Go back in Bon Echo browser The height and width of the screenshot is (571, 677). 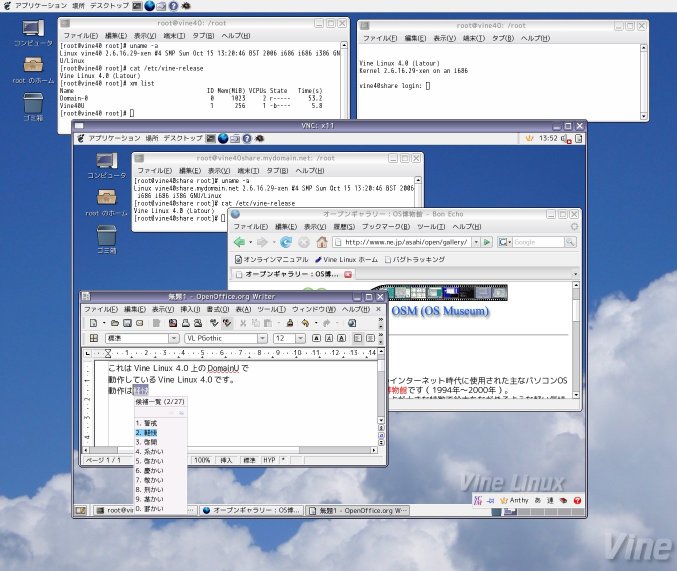239,242
